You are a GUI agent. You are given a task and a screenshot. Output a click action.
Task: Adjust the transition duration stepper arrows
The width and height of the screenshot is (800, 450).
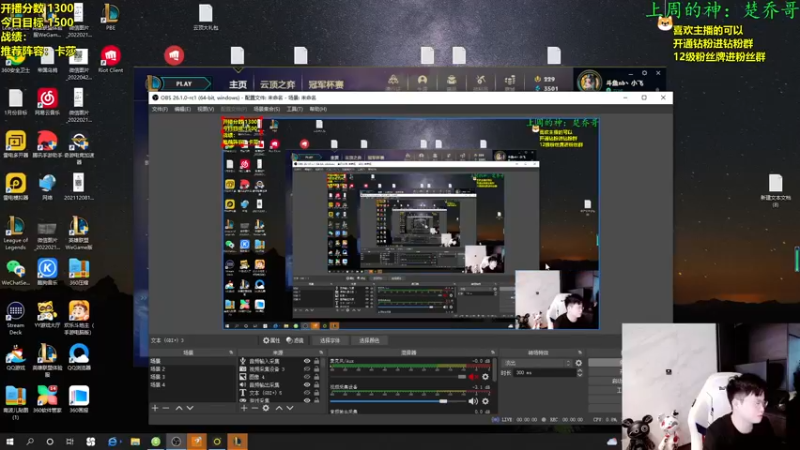(x=580, y=373)
